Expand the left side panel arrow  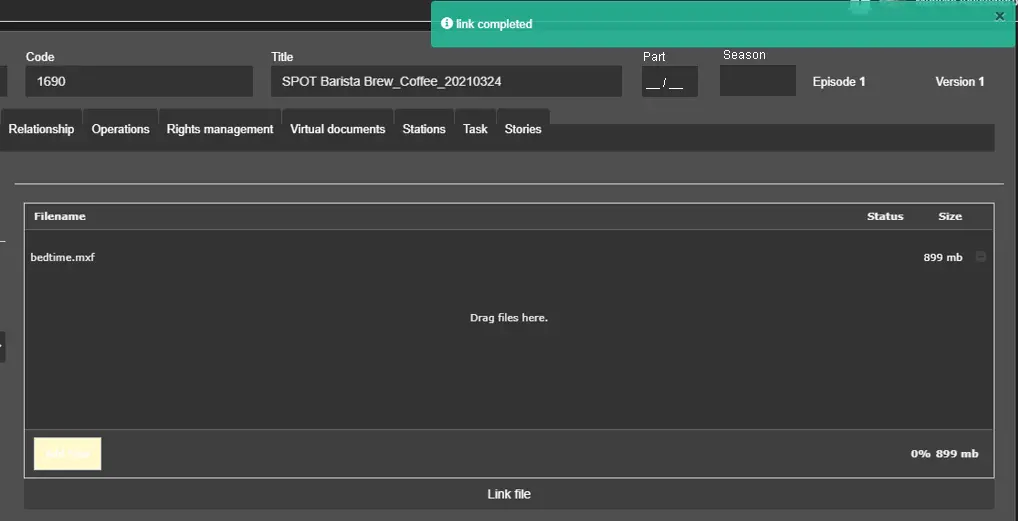[x=2, y=346]
